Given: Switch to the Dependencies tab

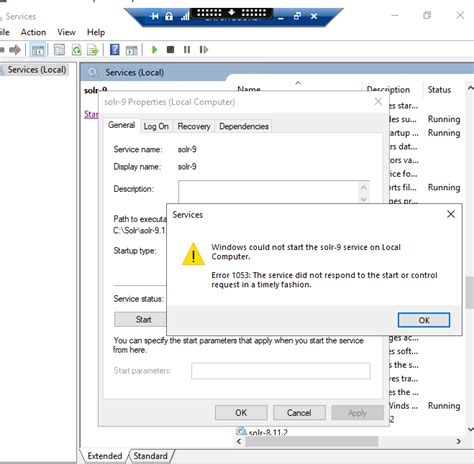Looking at the screenshot, I should (244, 126).
